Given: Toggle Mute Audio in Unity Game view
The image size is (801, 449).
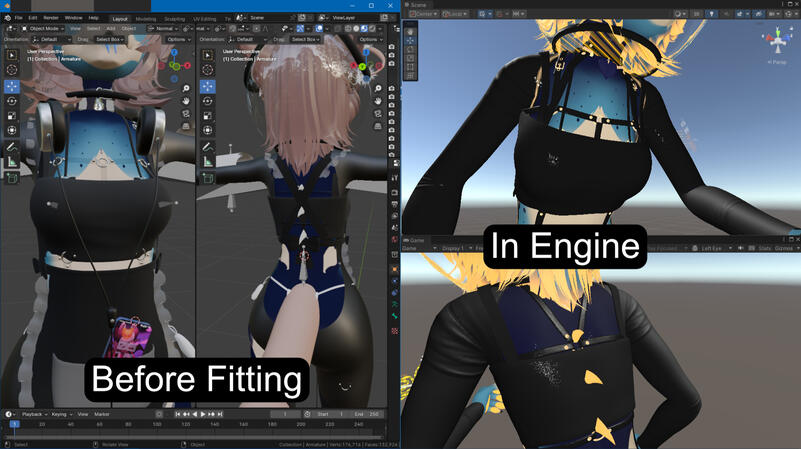Looking at the screenshot, I should (740, 248).
